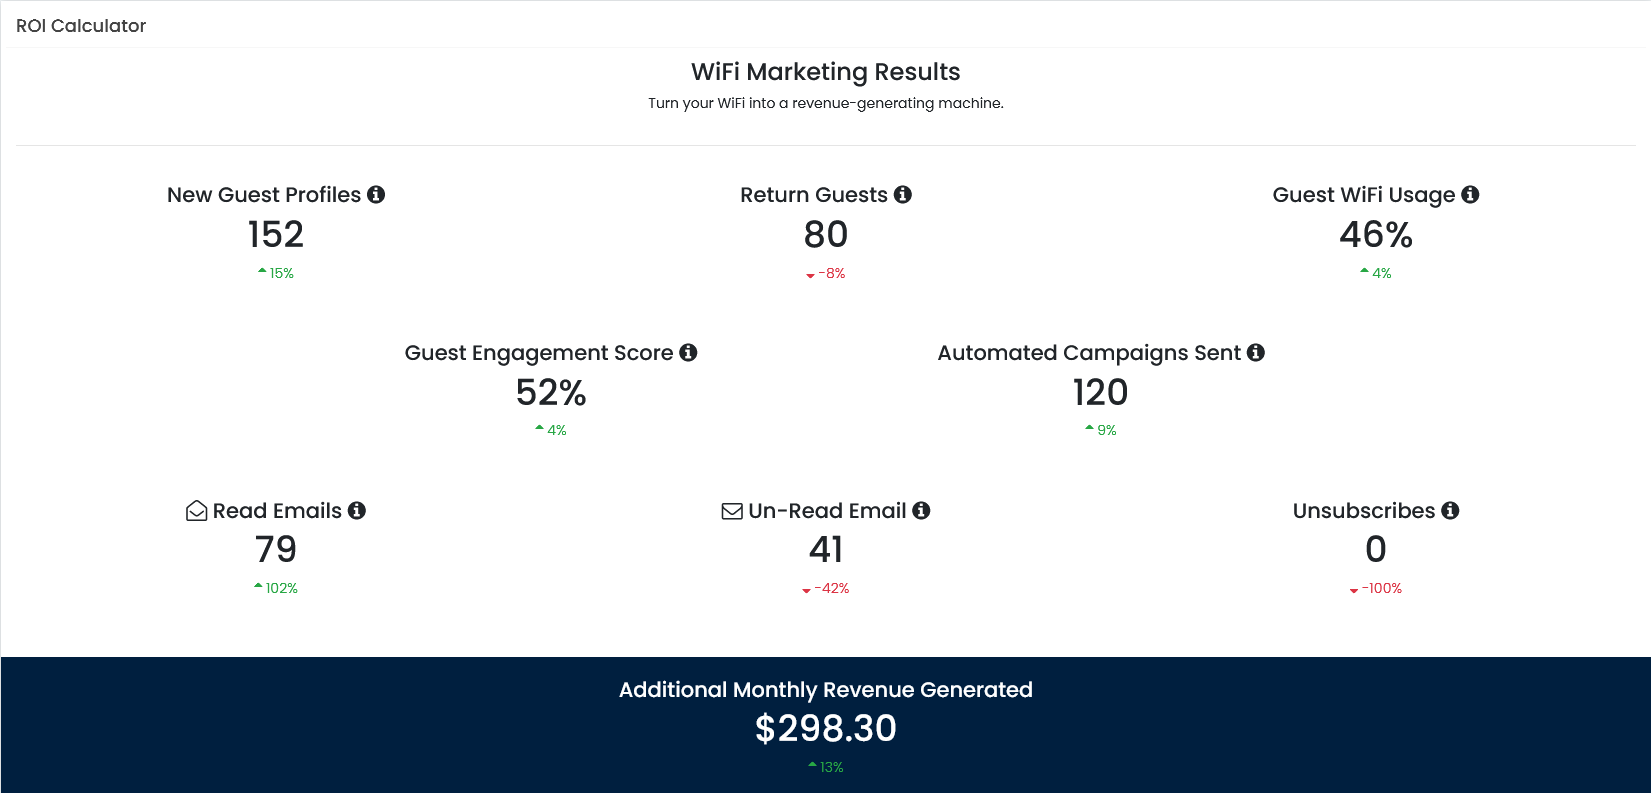Click the open envelope Read Emails icon
This screenshot has height=793, width=1651.
197,511
